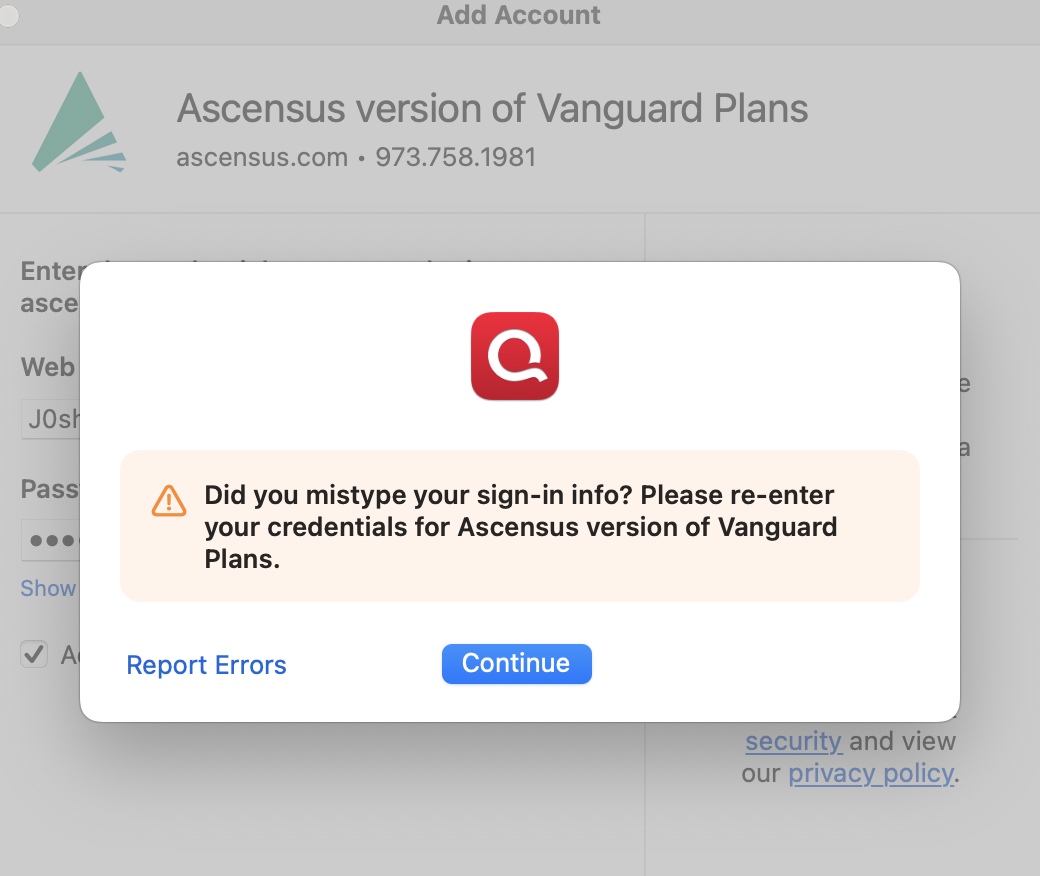Click the orange warning triangle icon
The width and height of the screenshot is (1040, 876).
169,499
